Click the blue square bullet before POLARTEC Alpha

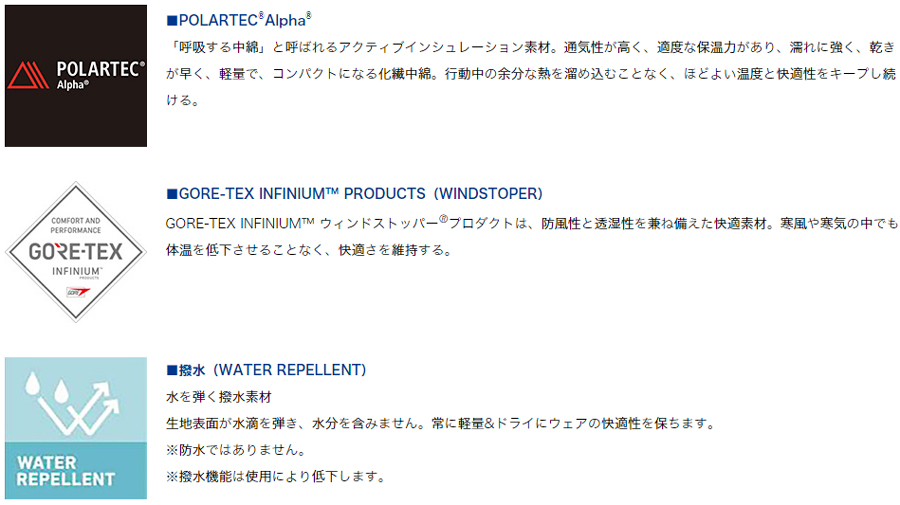coord(172,21)
